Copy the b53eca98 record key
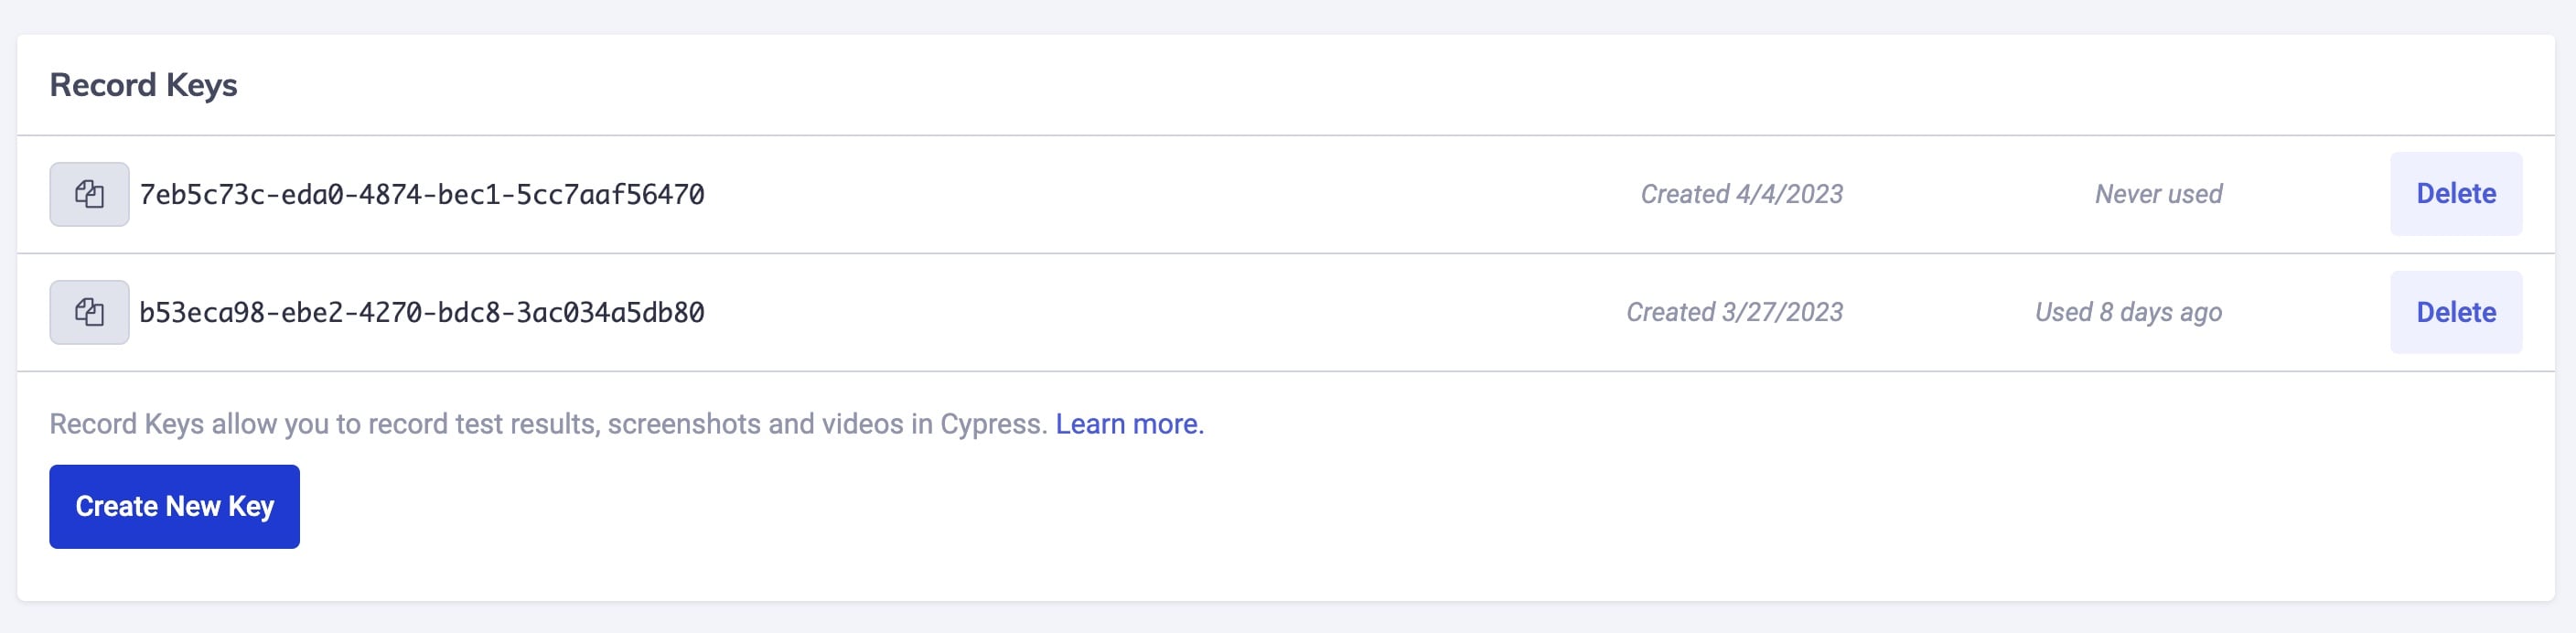Viewport: 2576px width, 633px height. (x=89, y=312)
